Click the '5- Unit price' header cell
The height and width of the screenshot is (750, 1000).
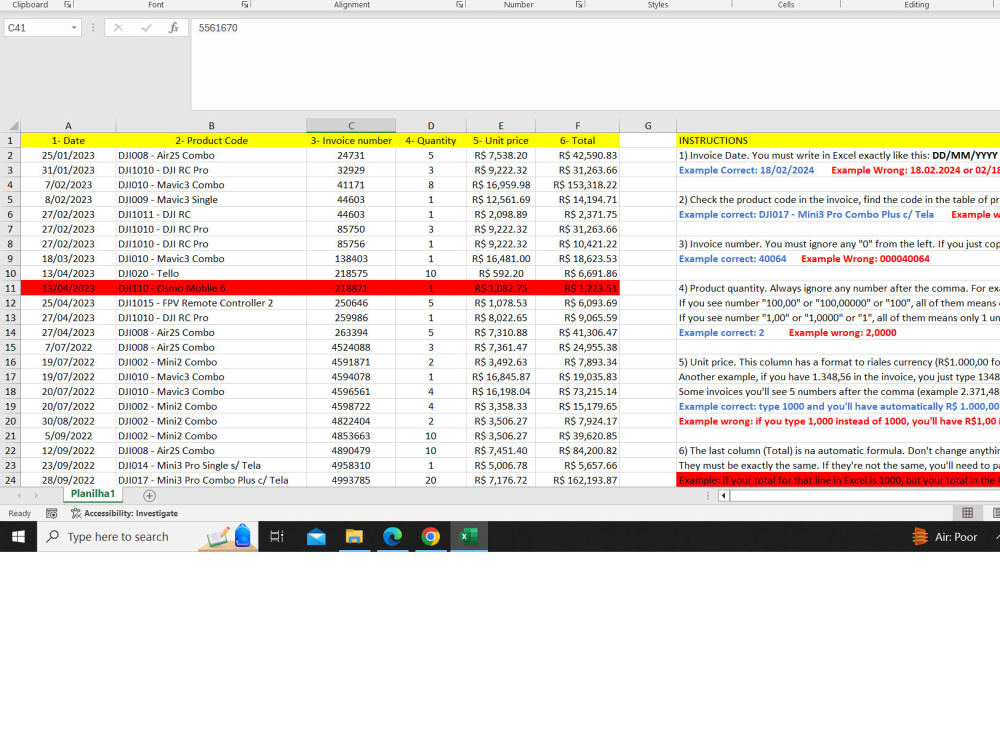pyautogui.click(x=501, y=140)
